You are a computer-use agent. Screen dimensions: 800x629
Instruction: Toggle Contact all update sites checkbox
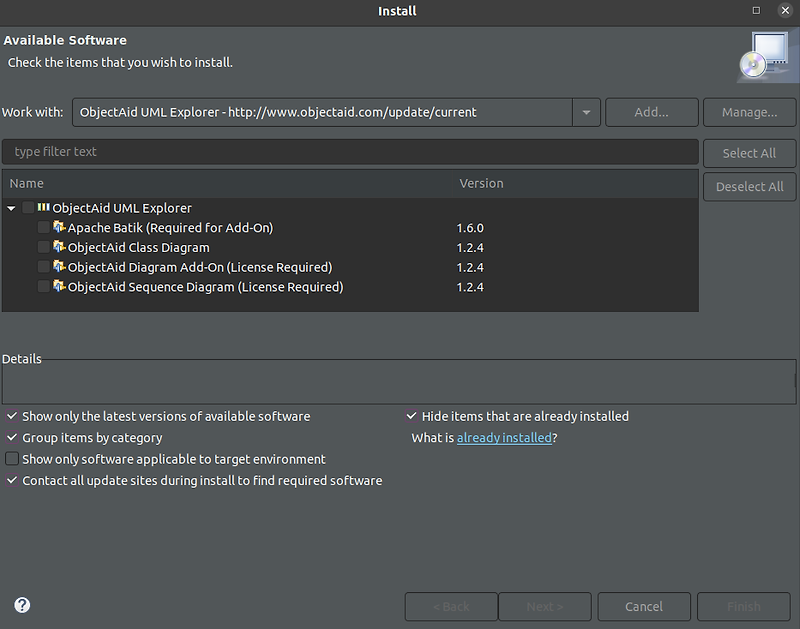pyautogui.click(x=12, y=481)
